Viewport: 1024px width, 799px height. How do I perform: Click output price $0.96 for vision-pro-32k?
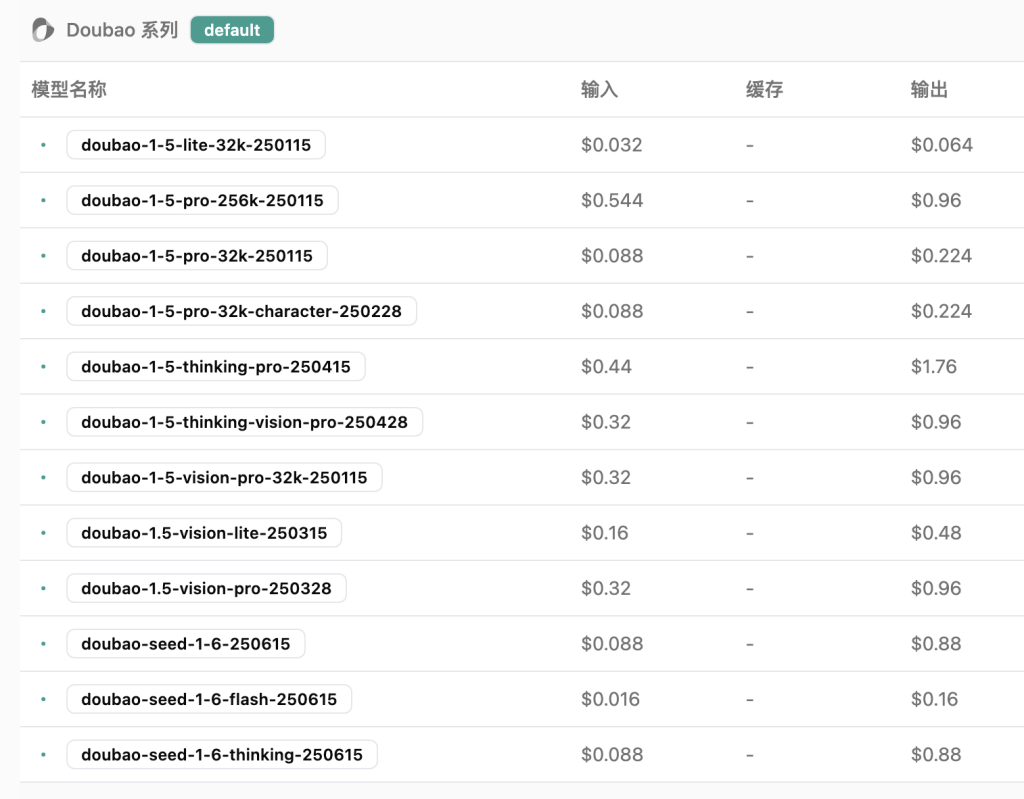point(936,478)
